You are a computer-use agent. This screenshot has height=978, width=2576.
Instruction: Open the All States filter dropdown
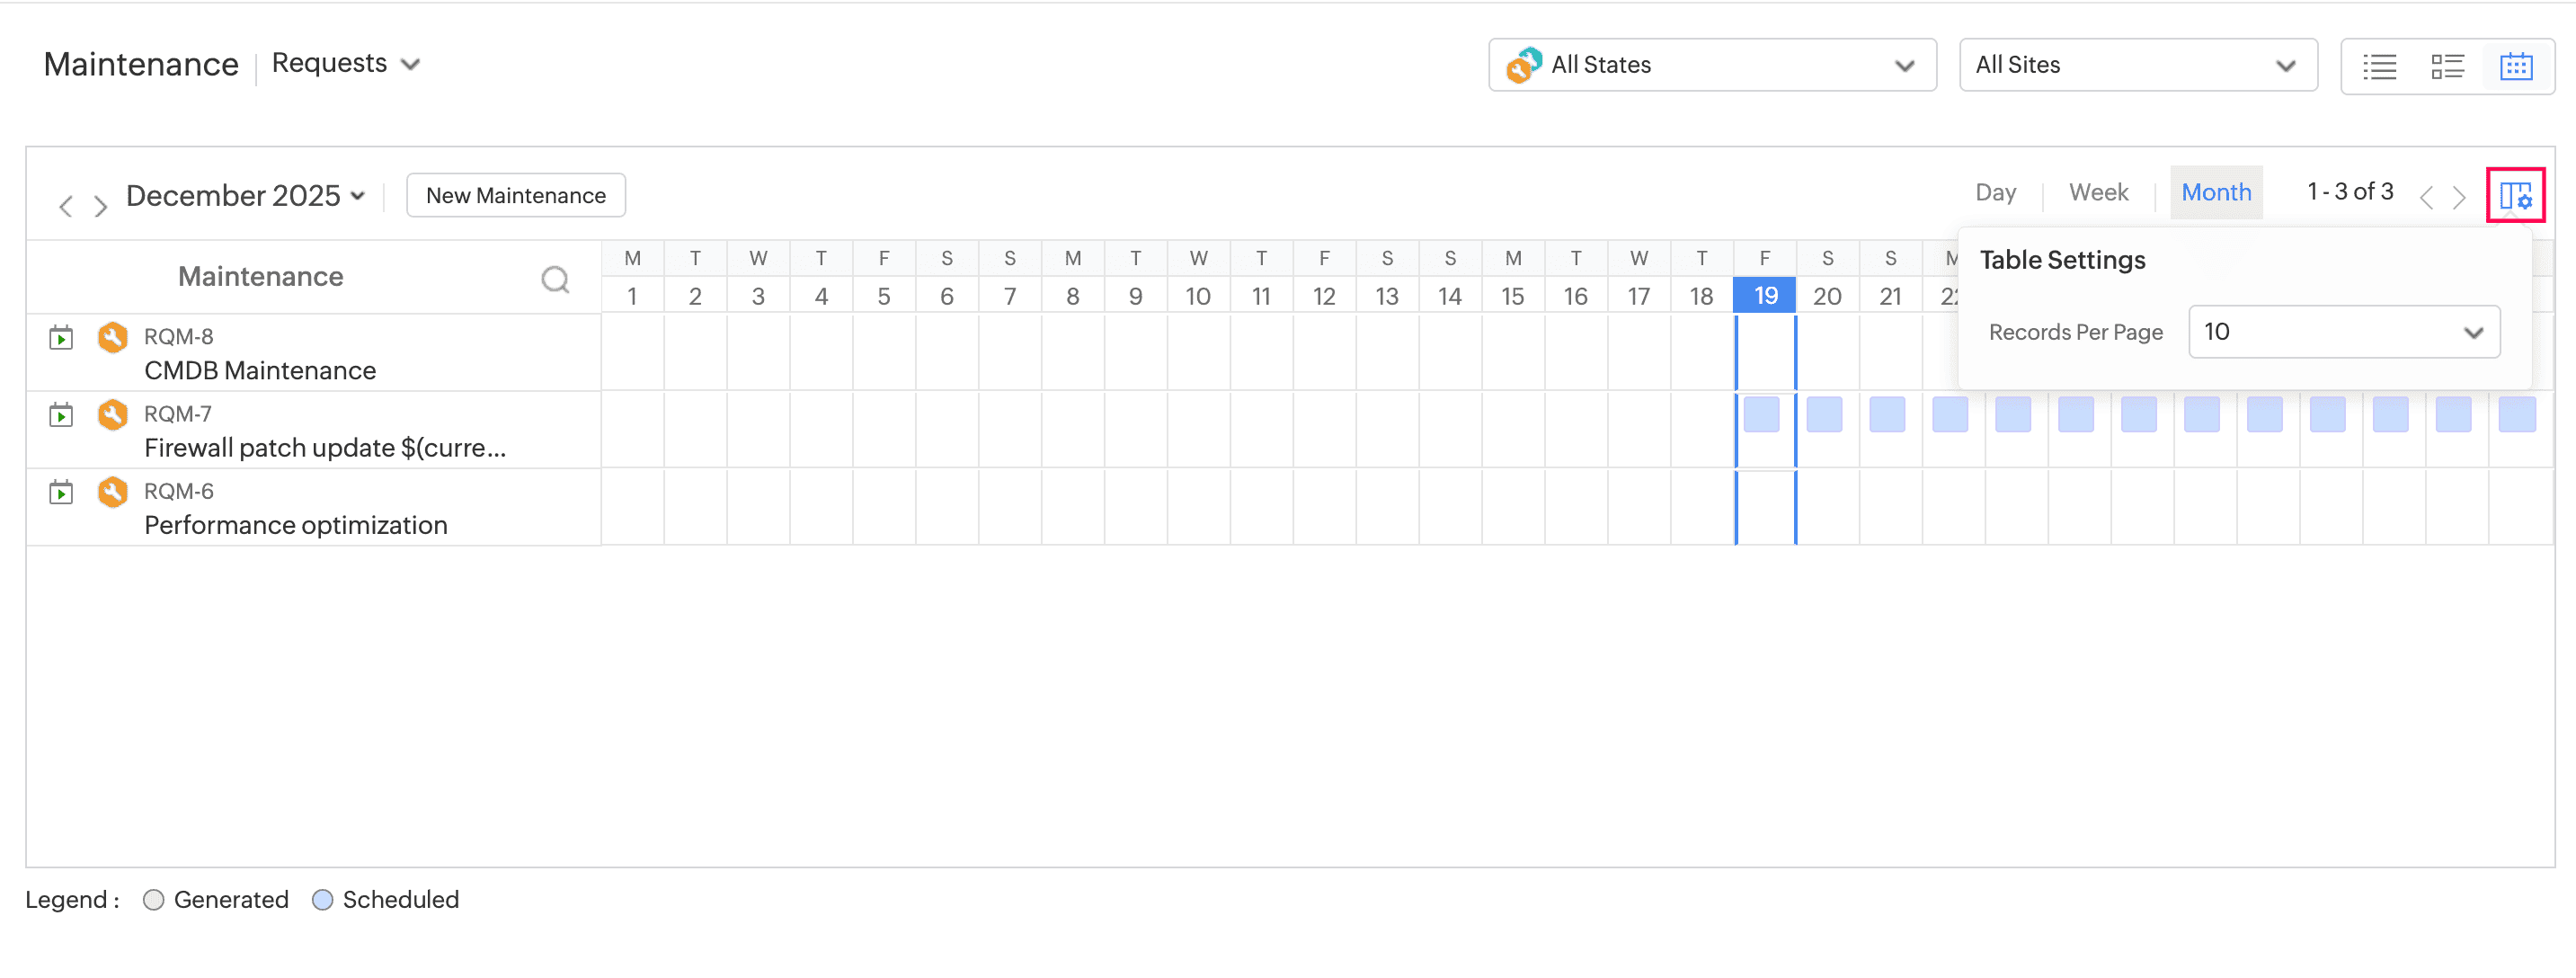point(1711,65)
